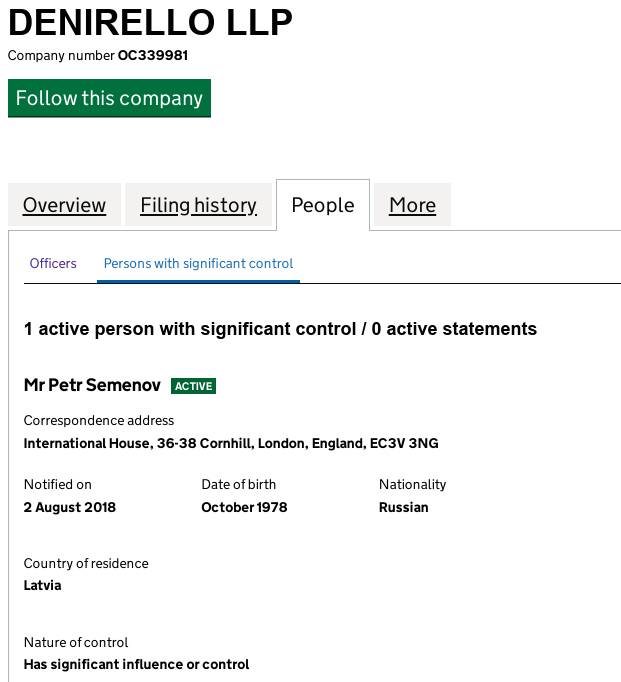Click the Follow this company button
The width and height of the screenshot is (621, 682).
[109, 98]
